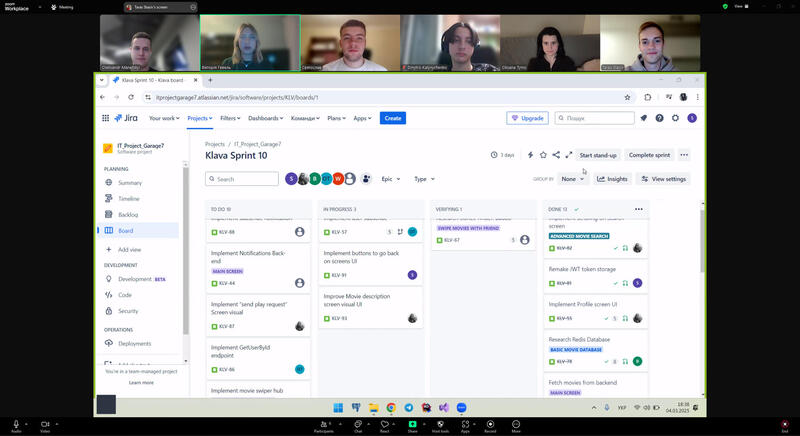Open browser extensions puzzle icon
This screenshot has width=800, height=436.
[x=648, y=97]
